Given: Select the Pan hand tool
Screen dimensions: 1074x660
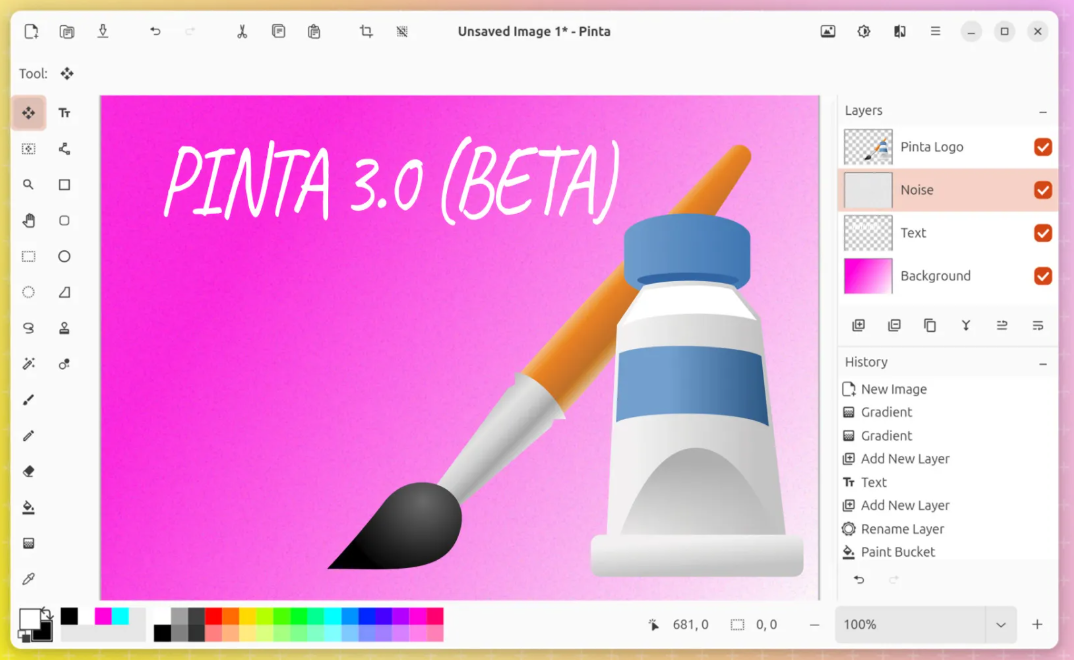Looking at the screenshot, I should (28, 220).
